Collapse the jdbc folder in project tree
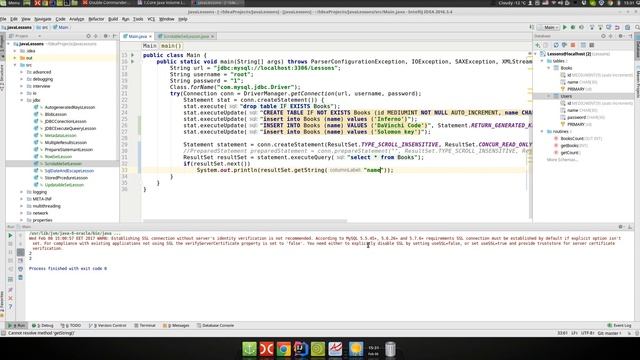The image size is (640, 360). click(x=22, y=100)
